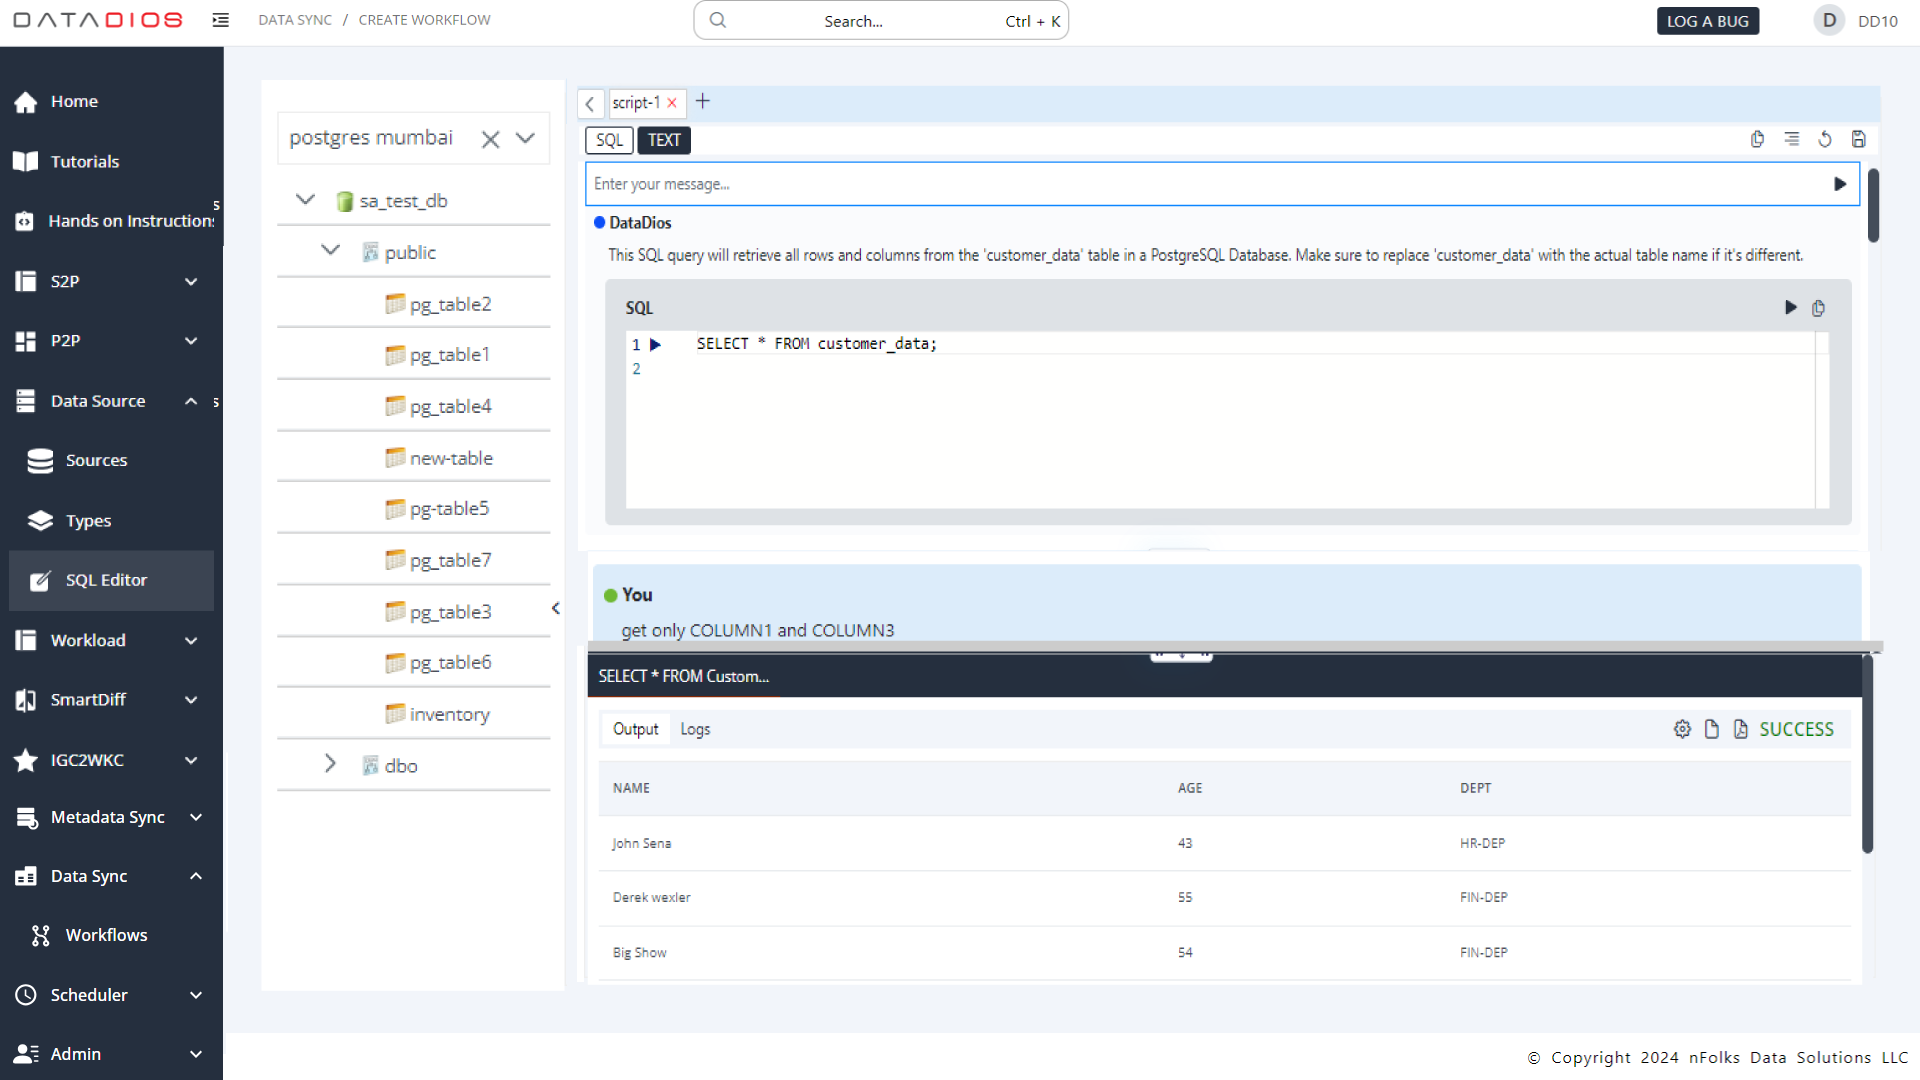Go to DATA SYNC breadcrumb
This screenshot has width=1920, height=1080.
pyautogui.click(x=295, y=20)
